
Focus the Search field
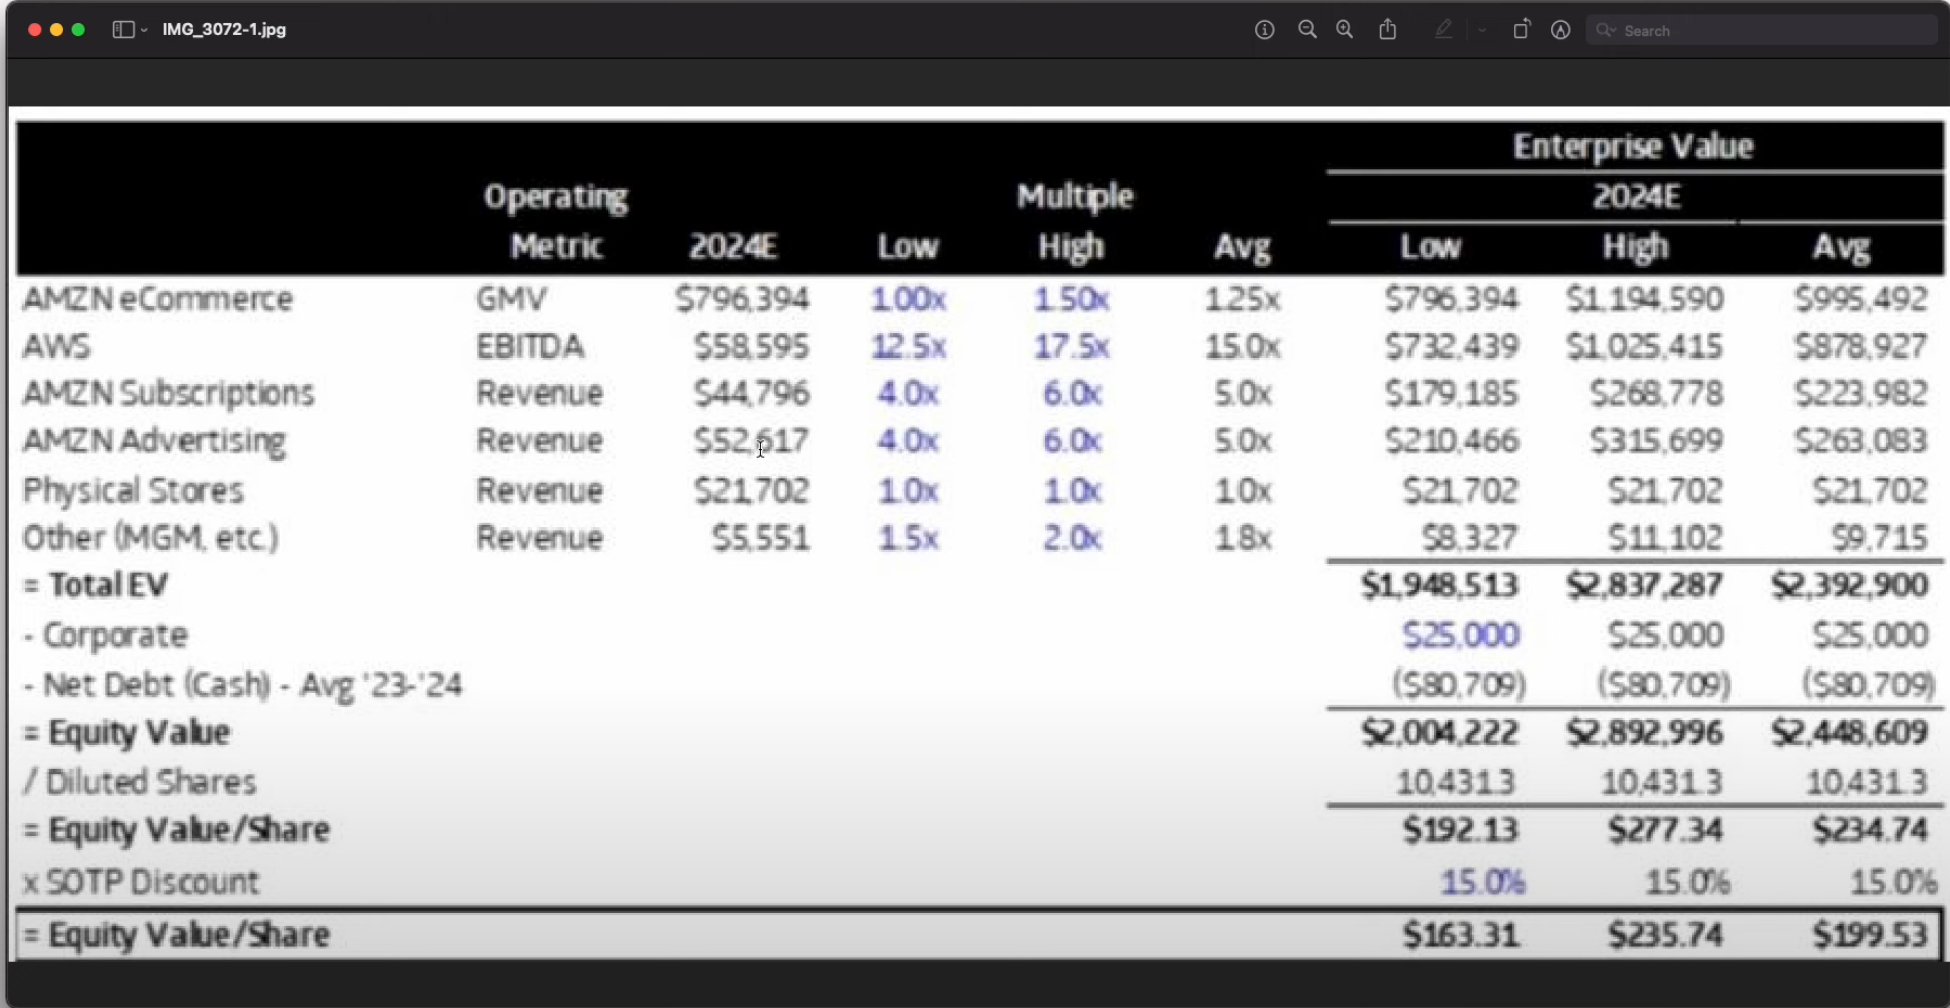(x=1762, y=30)
